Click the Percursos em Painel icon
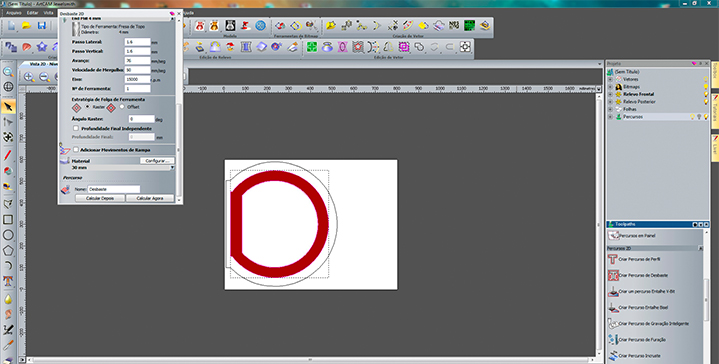This screenshot has height=364, width=719. (x=613, y=236)
